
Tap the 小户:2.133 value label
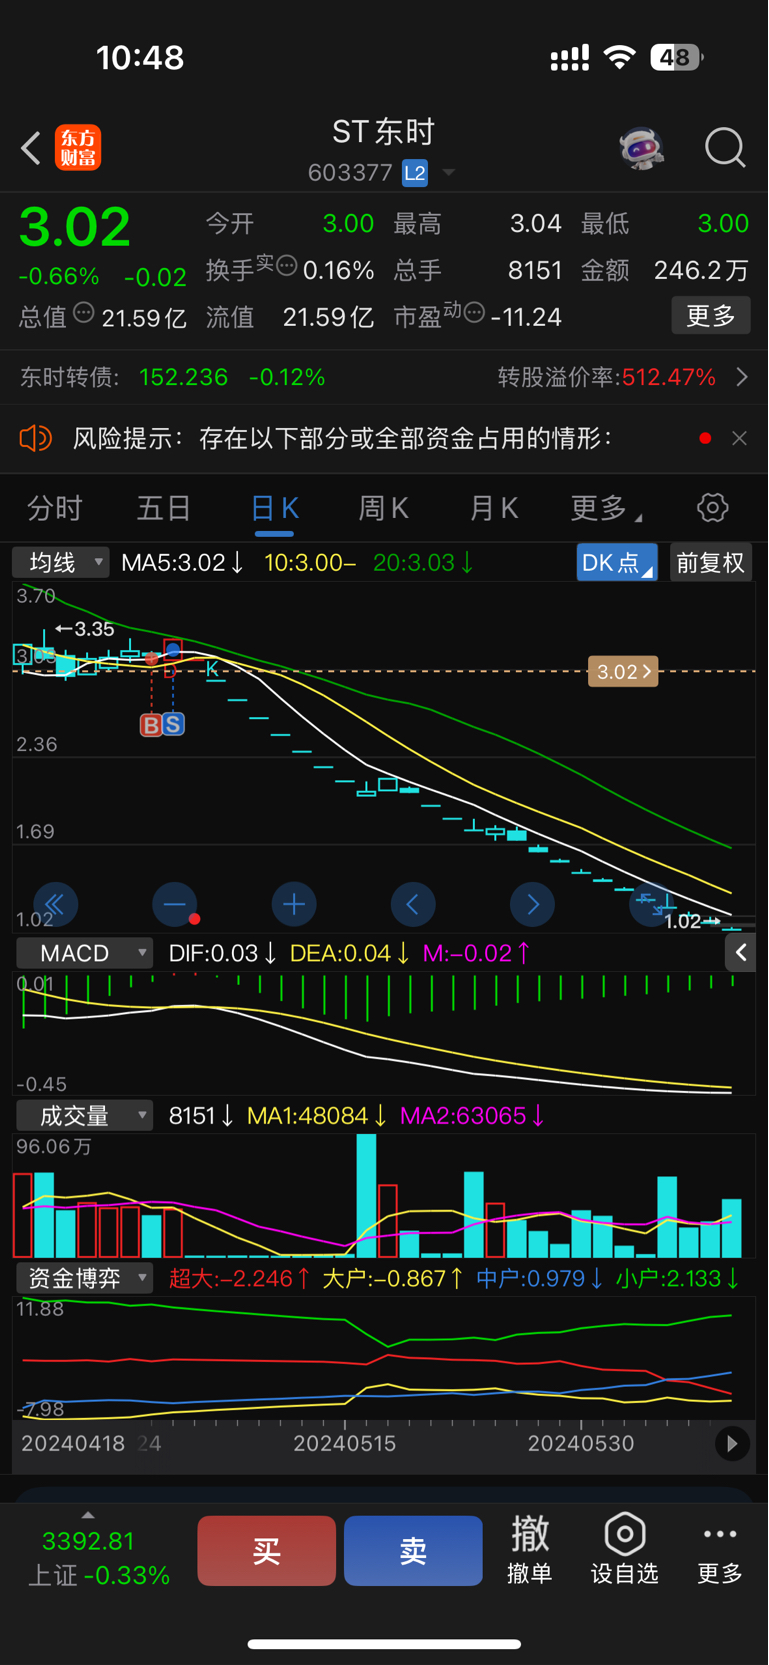677,1278
